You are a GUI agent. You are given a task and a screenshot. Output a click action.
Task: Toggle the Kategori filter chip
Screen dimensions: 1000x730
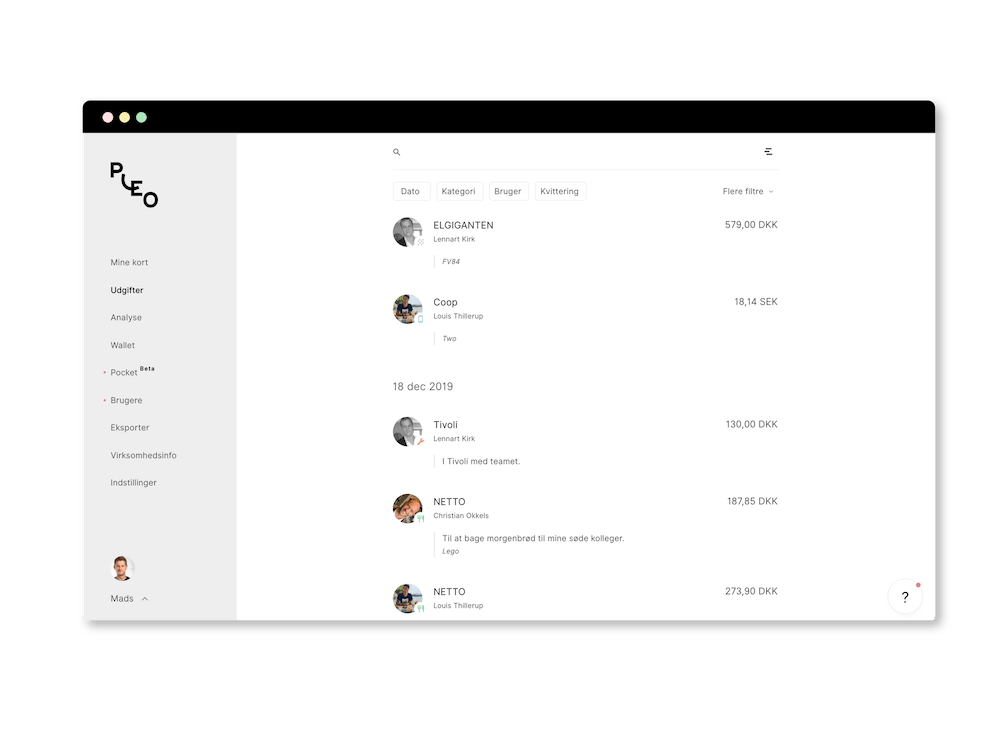(459, 191)
